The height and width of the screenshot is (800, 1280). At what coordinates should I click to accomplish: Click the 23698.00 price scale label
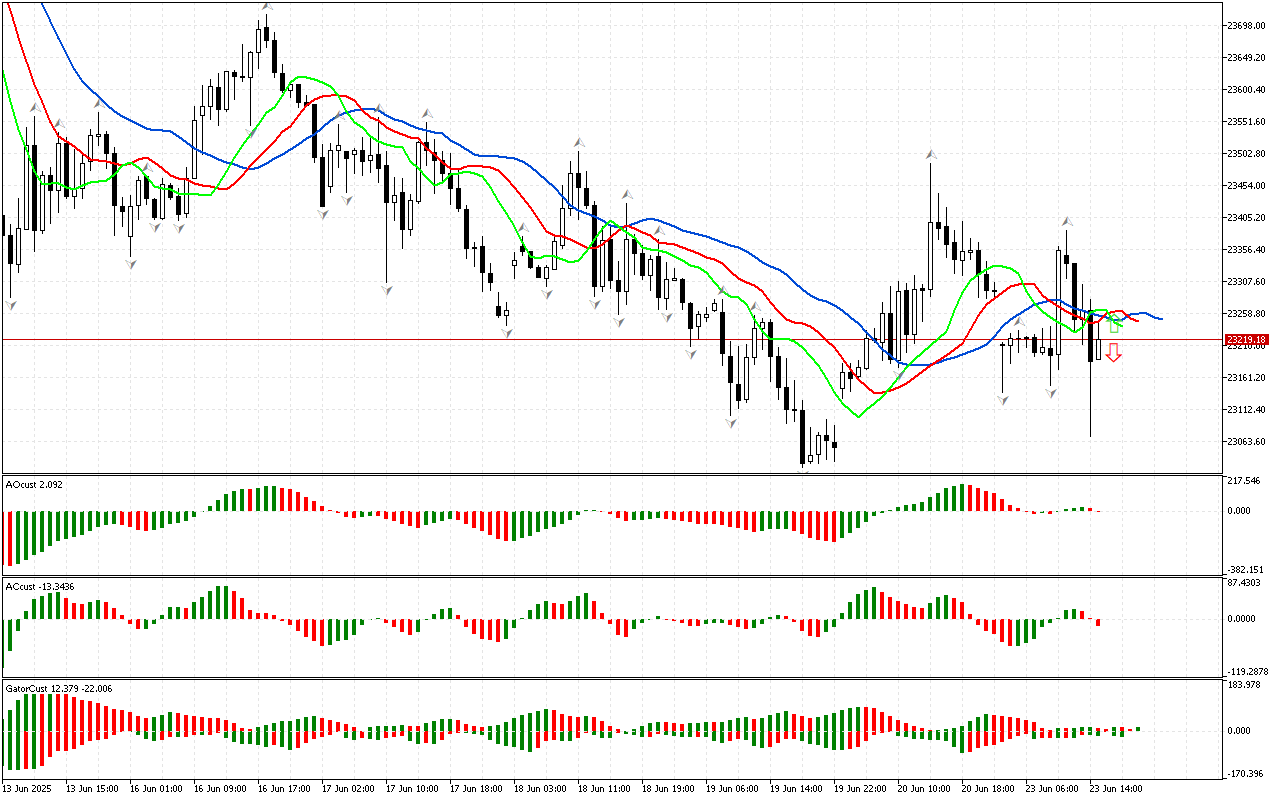(x=1246, y=25)
